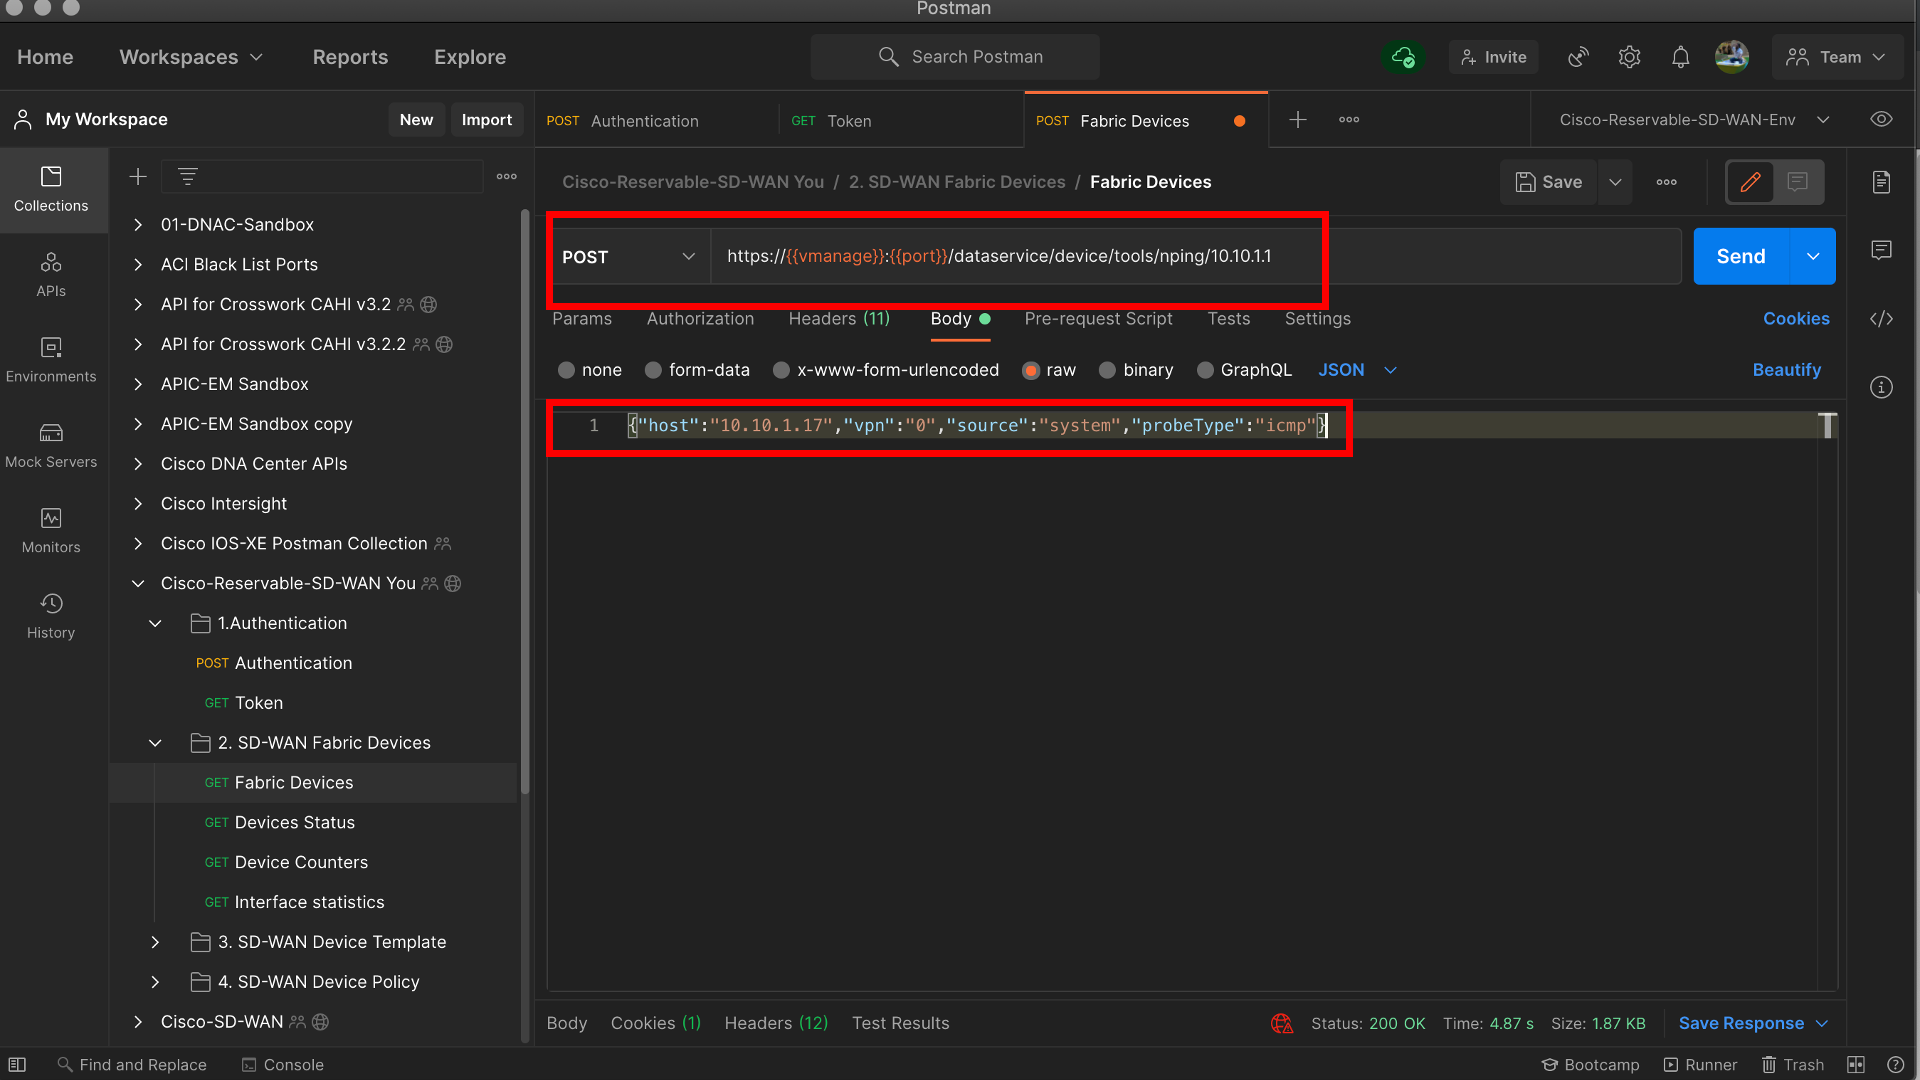Screen dimensions: 1920x1080
Task: Open the Environments sidebar panel
Action: pyautogui.click(x=51, y=359)
